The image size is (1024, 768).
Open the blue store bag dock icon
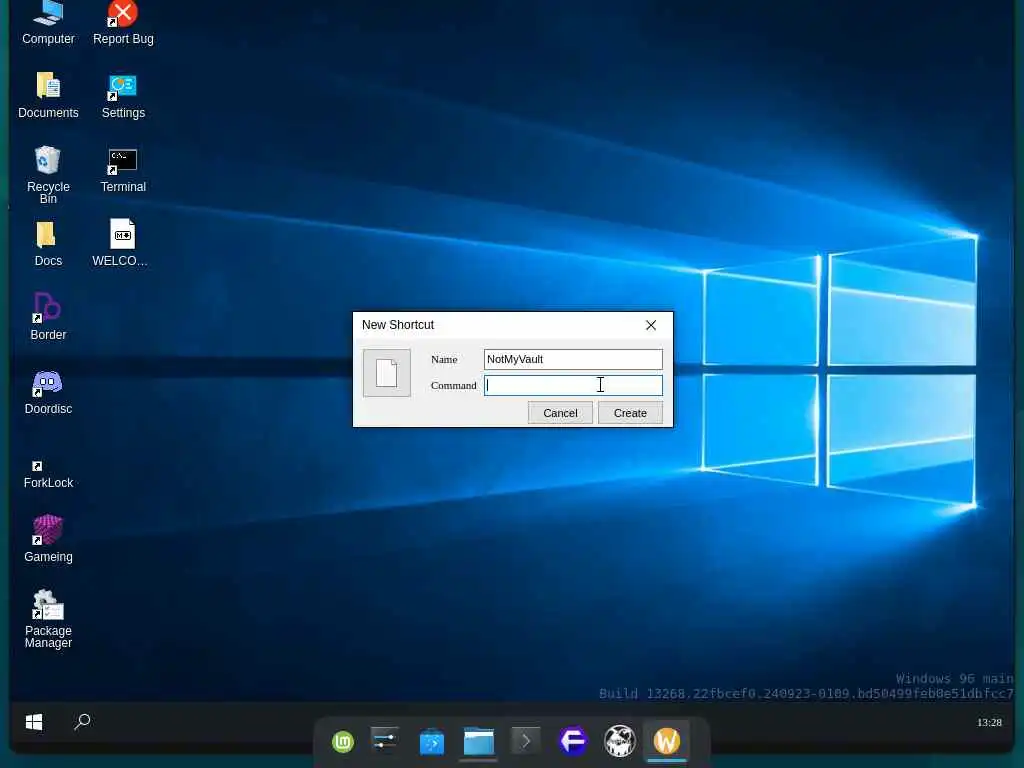coord(432,741)
